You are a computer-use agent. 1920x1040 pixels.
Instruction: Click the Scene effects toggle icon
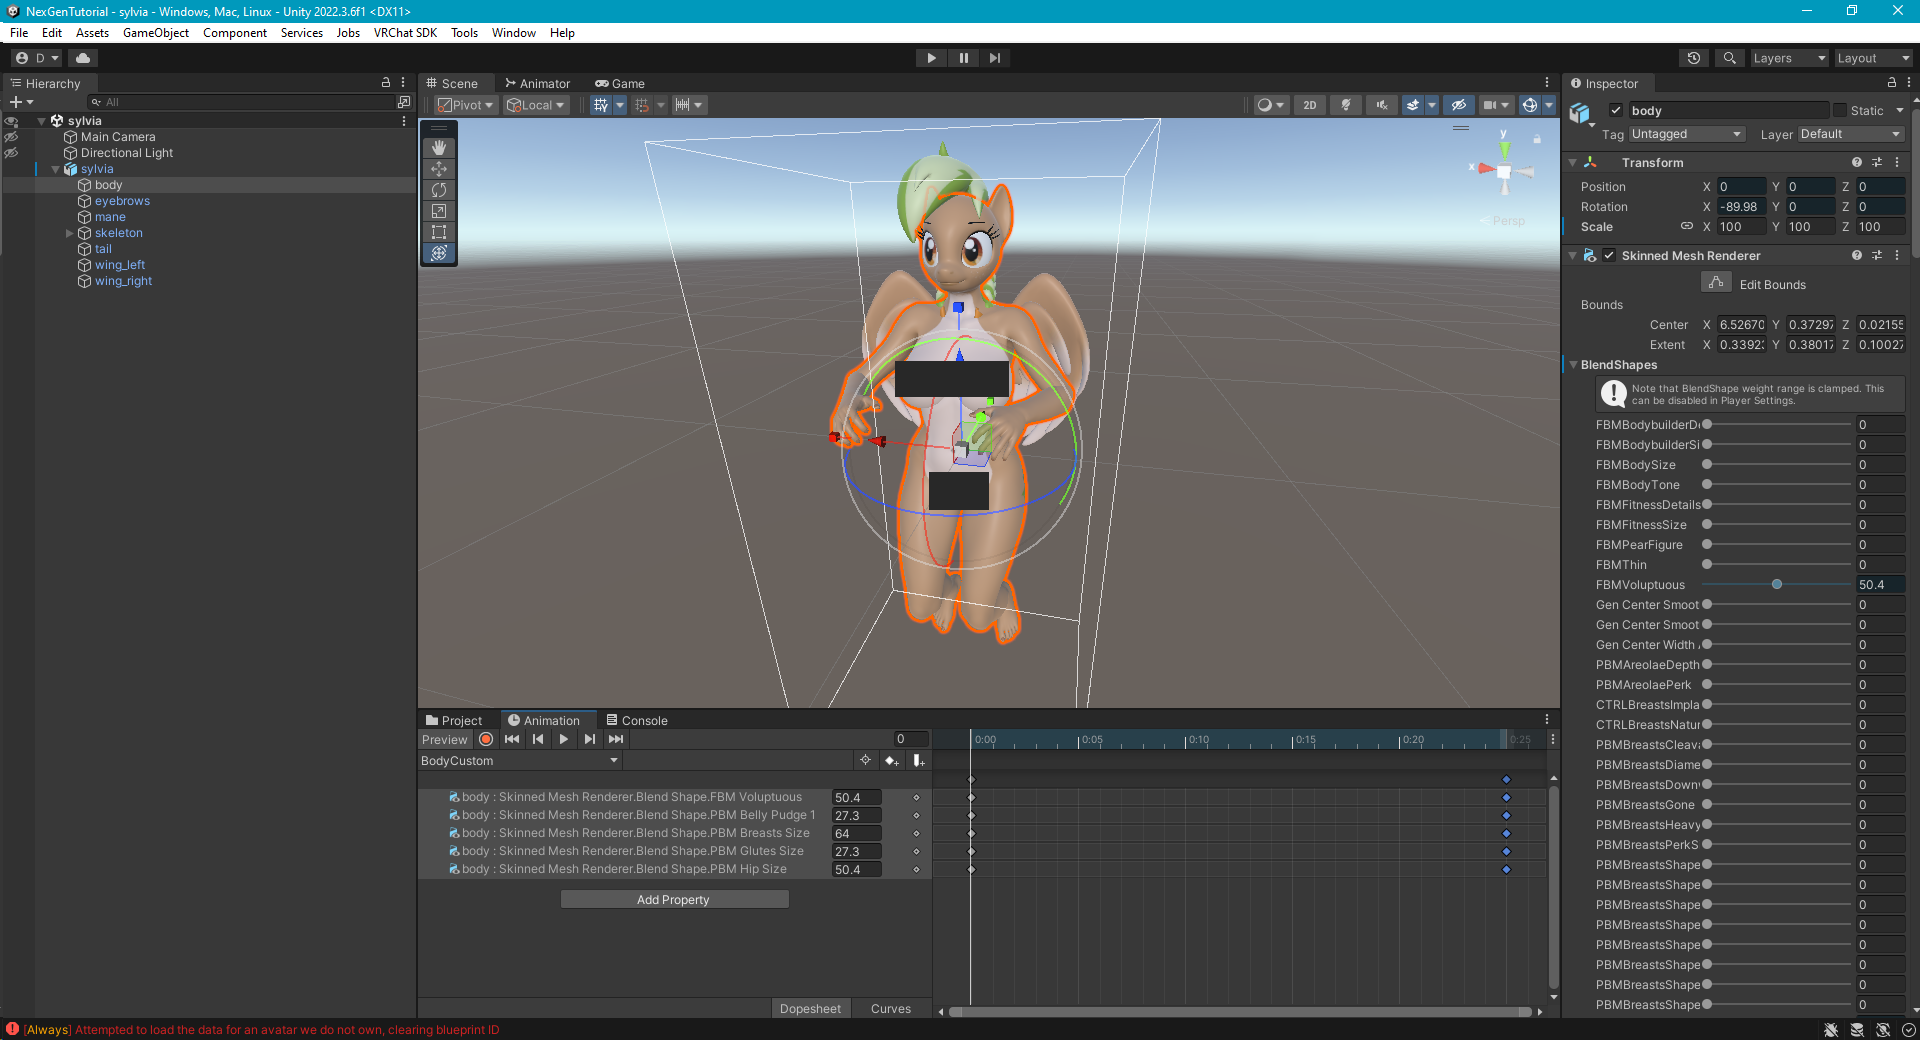[x=1412, y=105]
